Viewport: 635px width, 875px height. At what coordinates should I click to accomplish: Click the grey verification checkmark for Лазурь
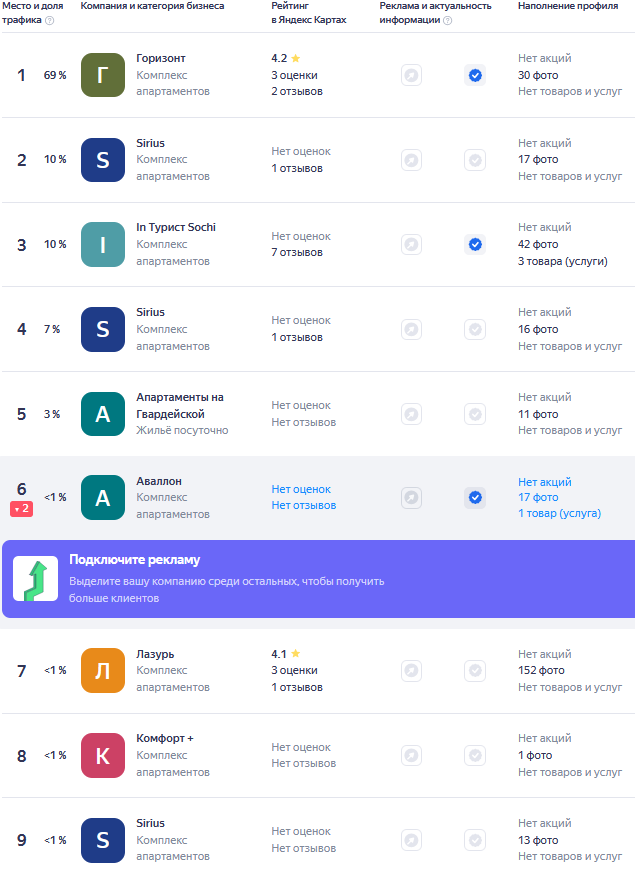pos(475,670)
